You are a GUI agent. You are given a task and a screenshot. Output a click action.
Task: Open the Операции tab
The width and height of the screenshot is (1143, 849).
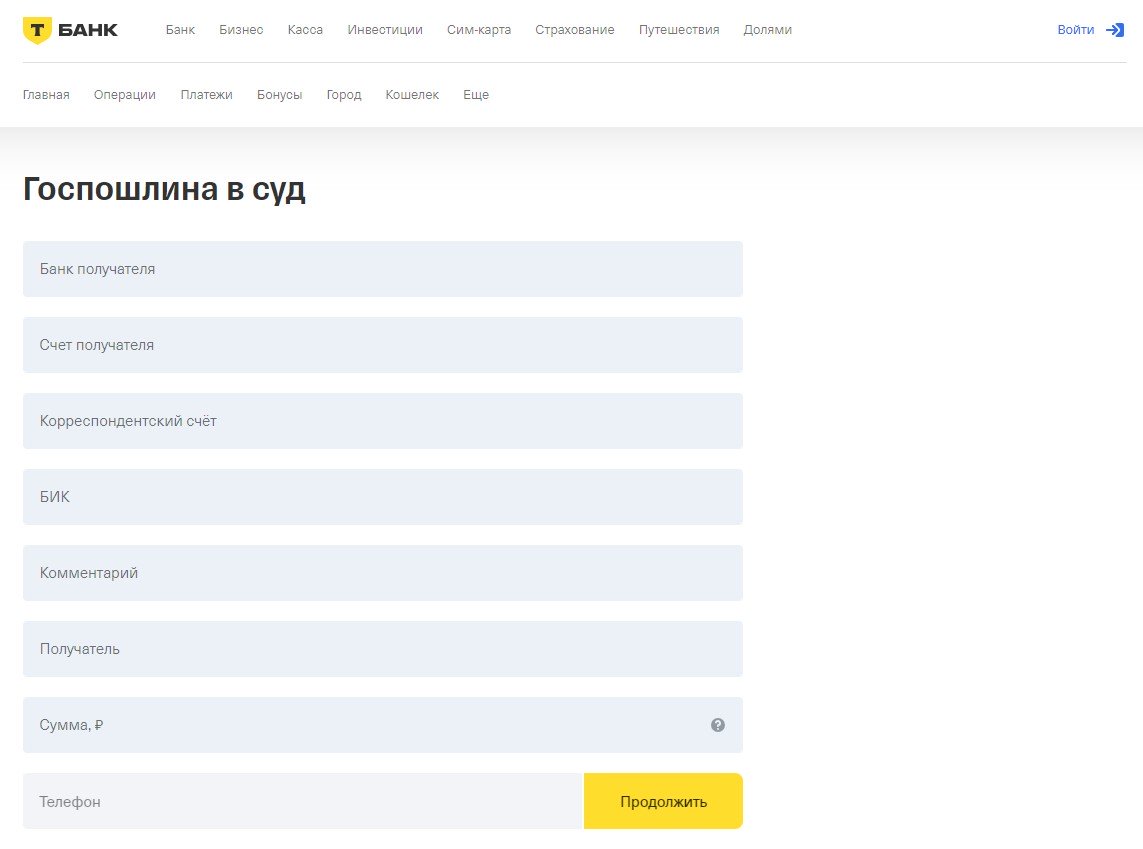tap(125, 95)
